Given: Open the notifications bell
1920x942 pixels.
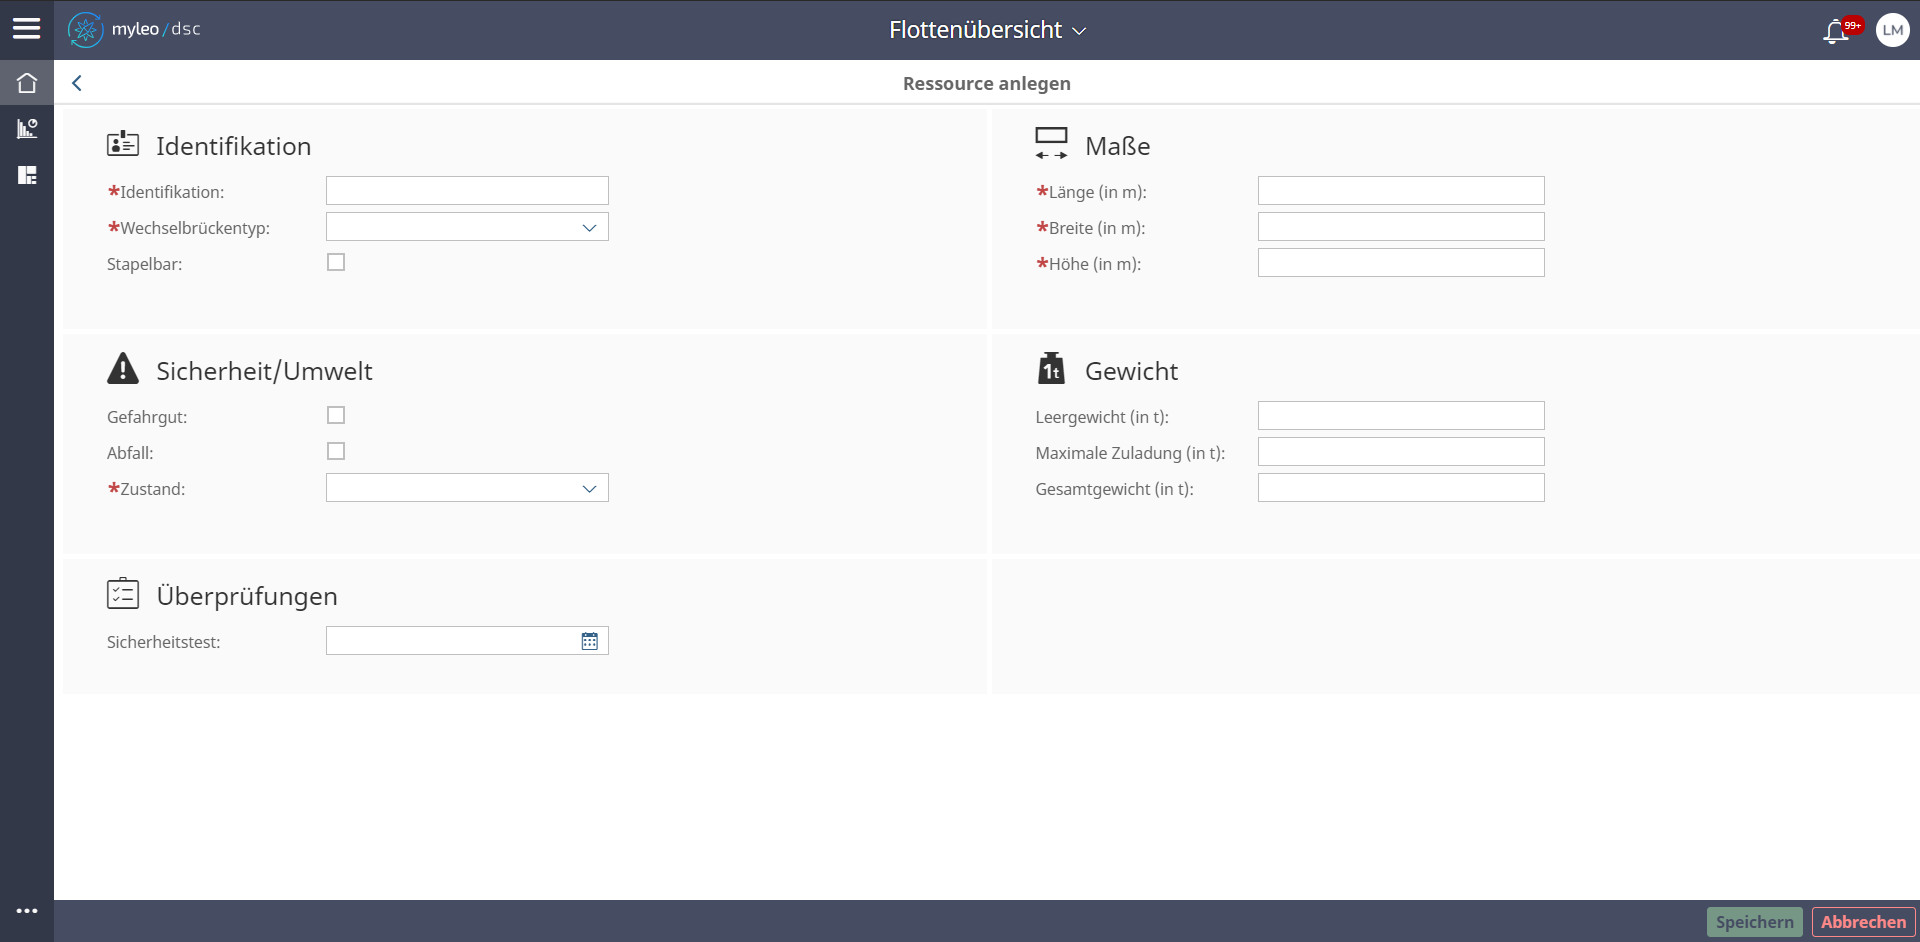Looking at the screenshot, I should (x=1836, y=32).
